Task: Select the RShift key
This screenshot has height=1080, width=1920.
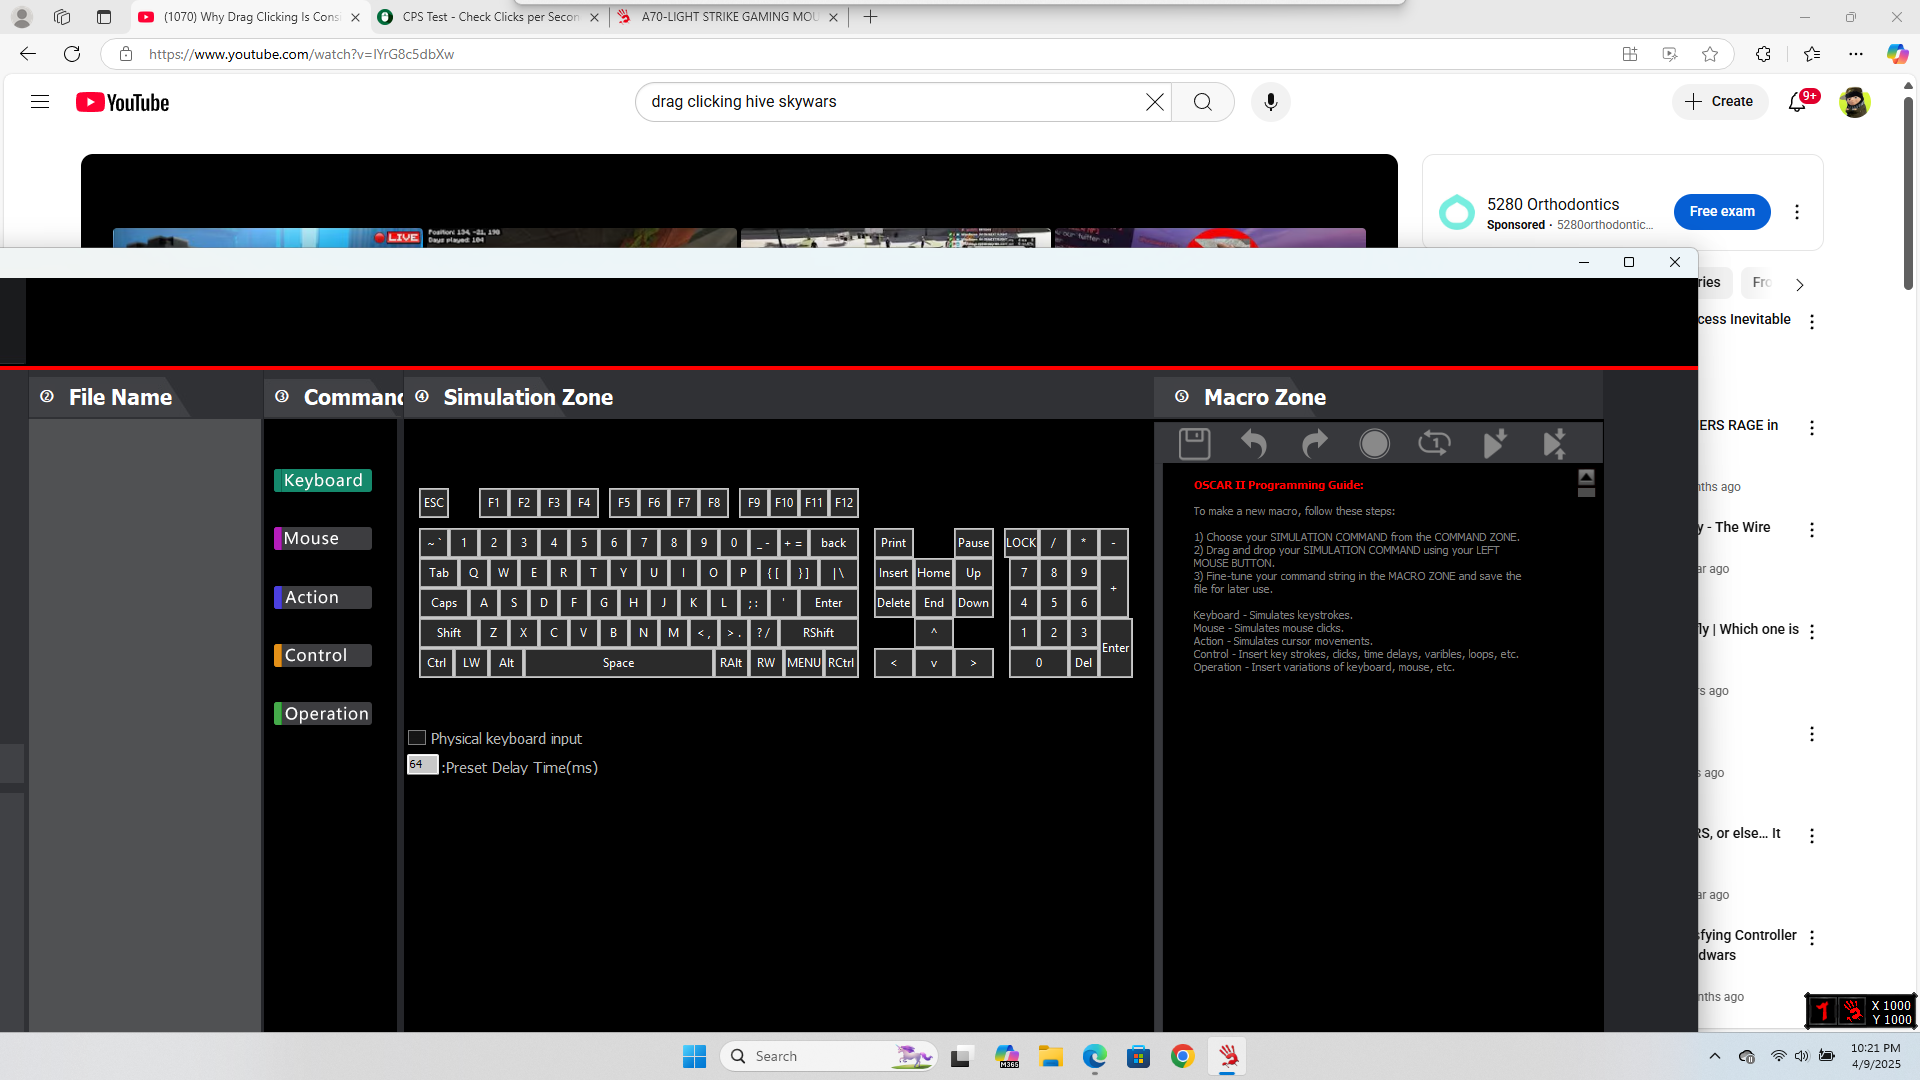Action: click(818, 633)
